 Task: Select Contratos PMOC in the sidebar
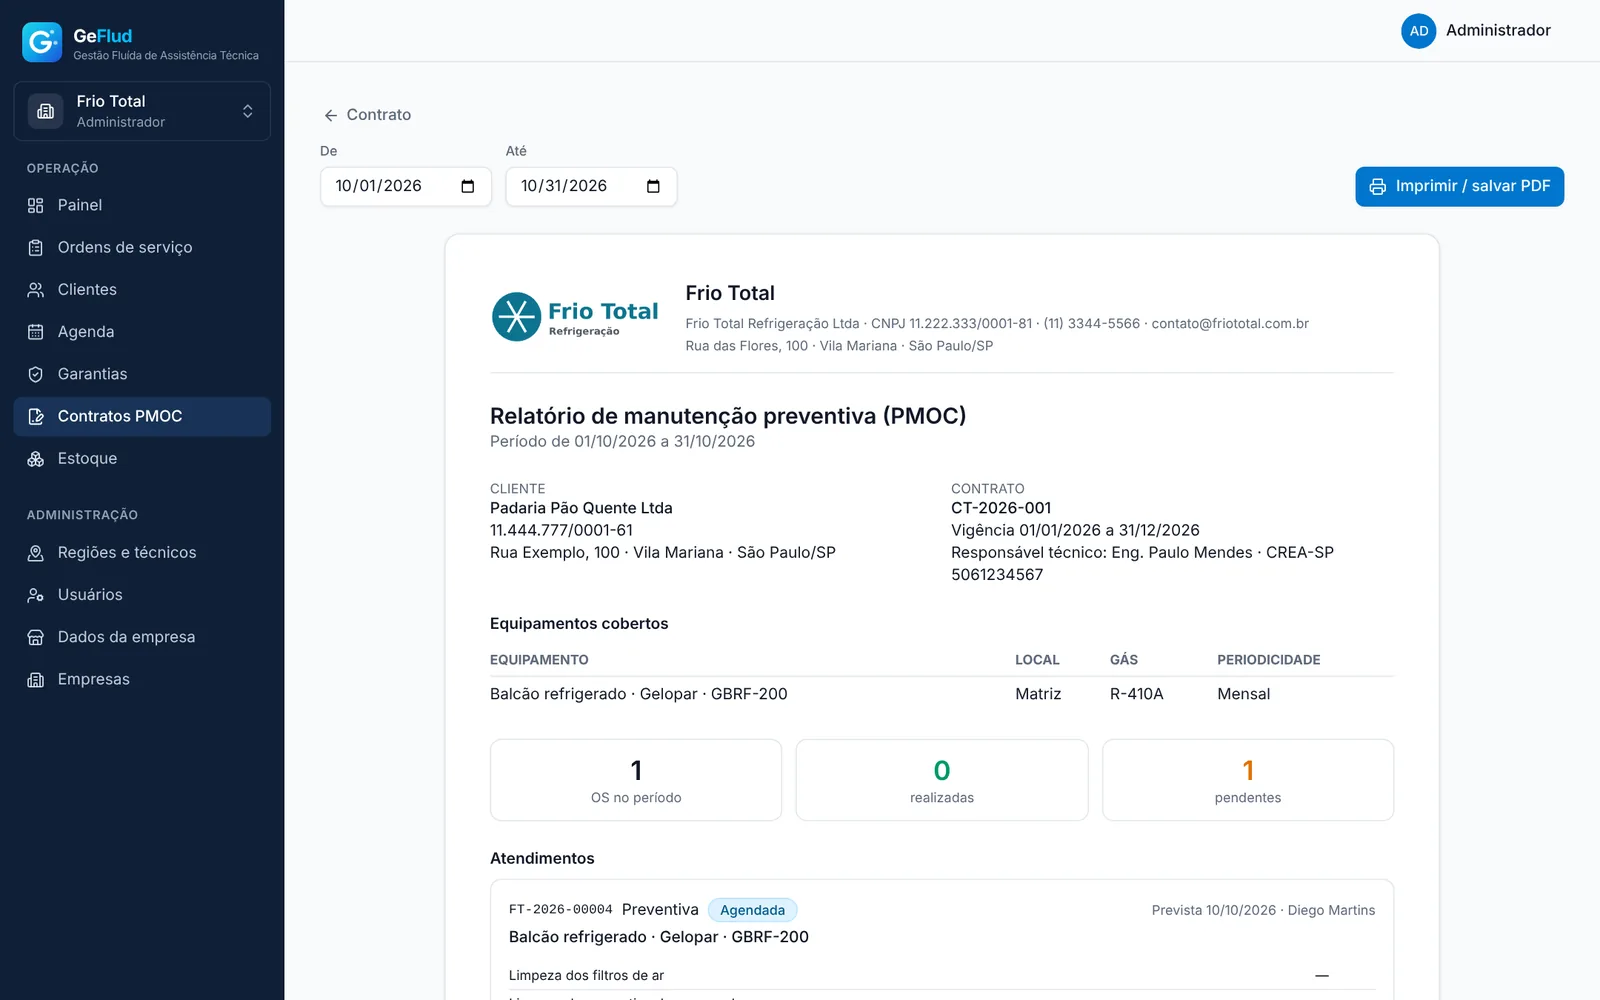tap(142, 416)
